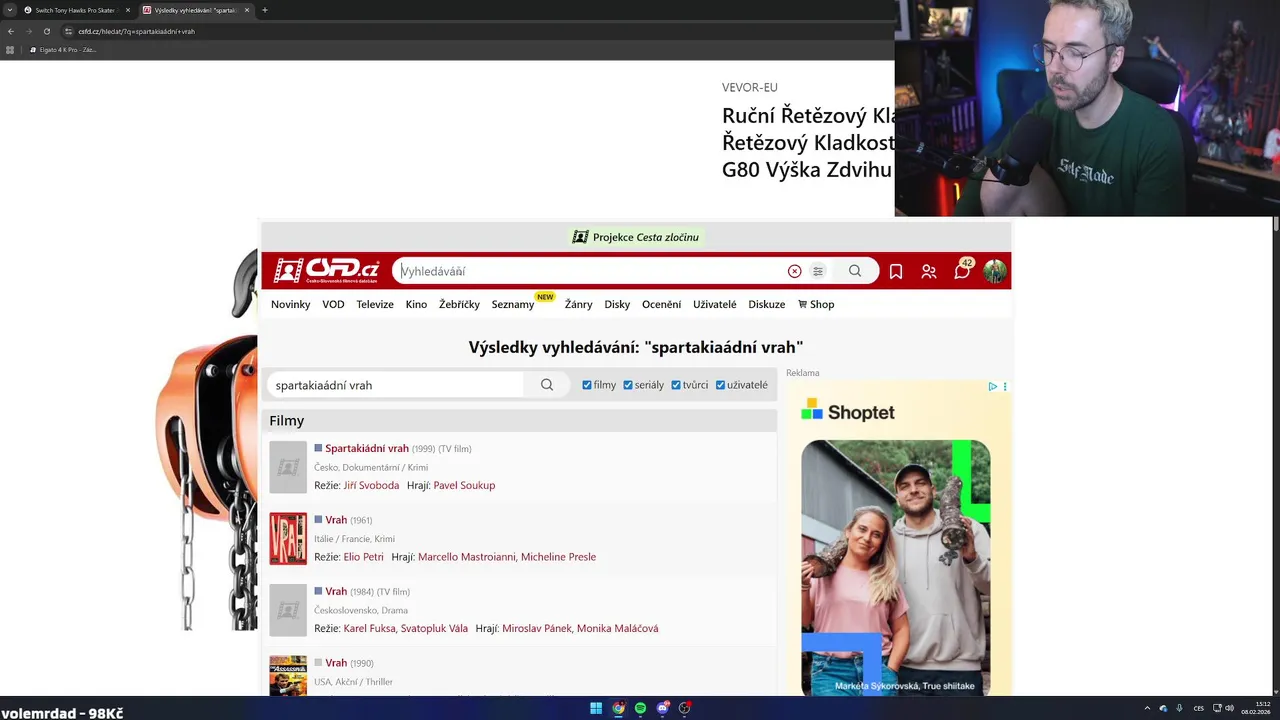1280x720 pixels.
Task: Click the header Vyhledávání search field
Action: [x=590, y=271]
